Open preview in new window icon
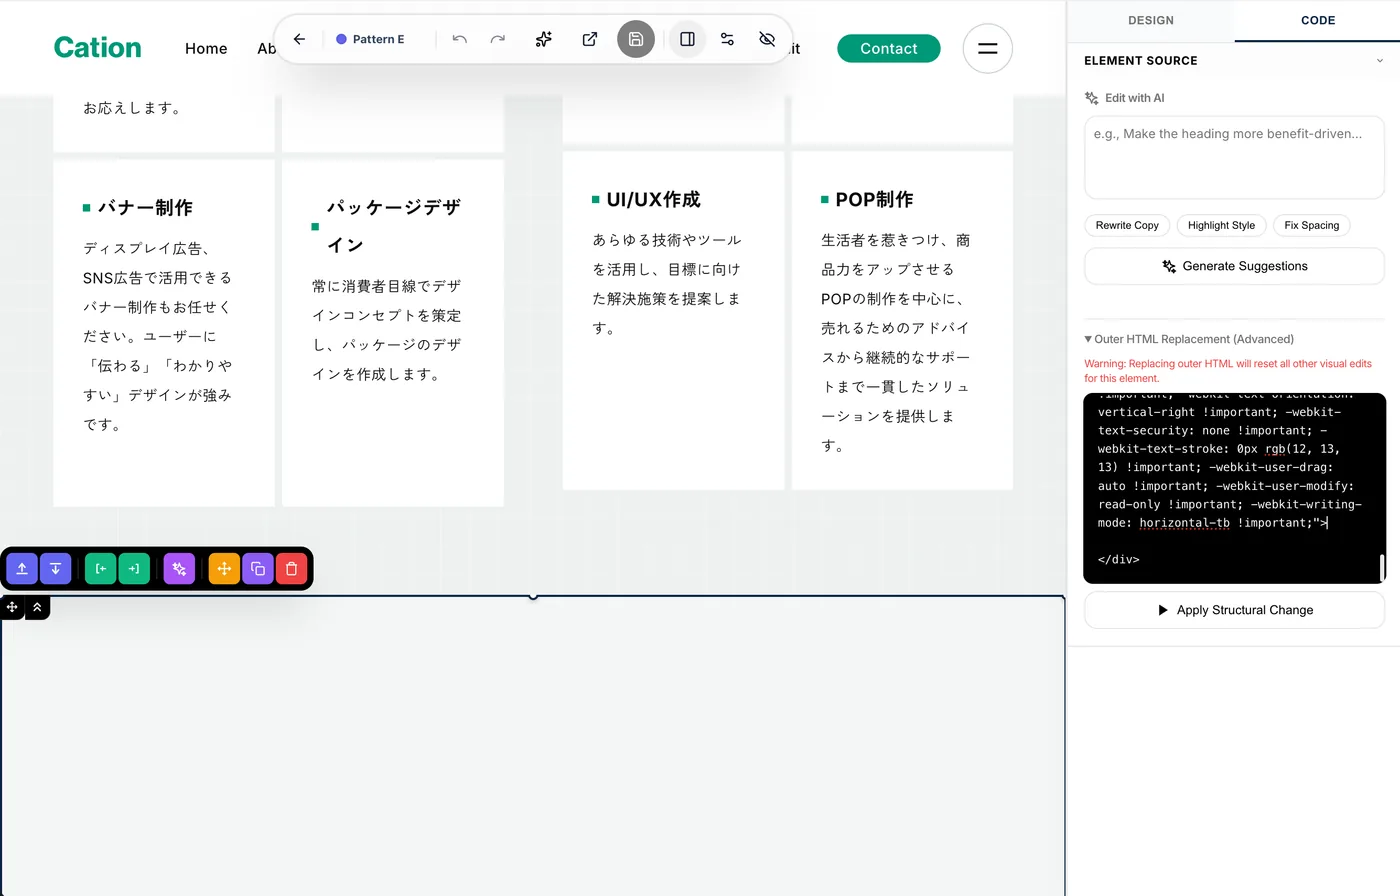Image resolution: width=1400 pixels, height=896 pixels. point(590,39)
